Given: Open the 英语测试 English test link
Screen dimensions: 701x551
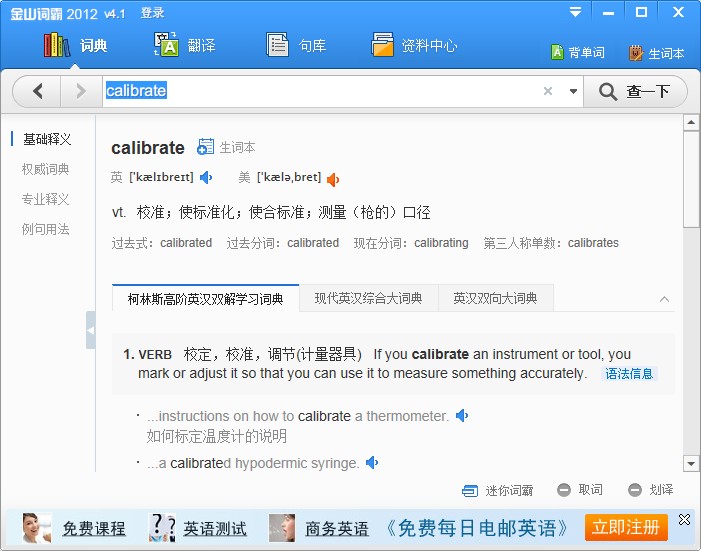Looking at the screenshot, I should pos(215,529).
